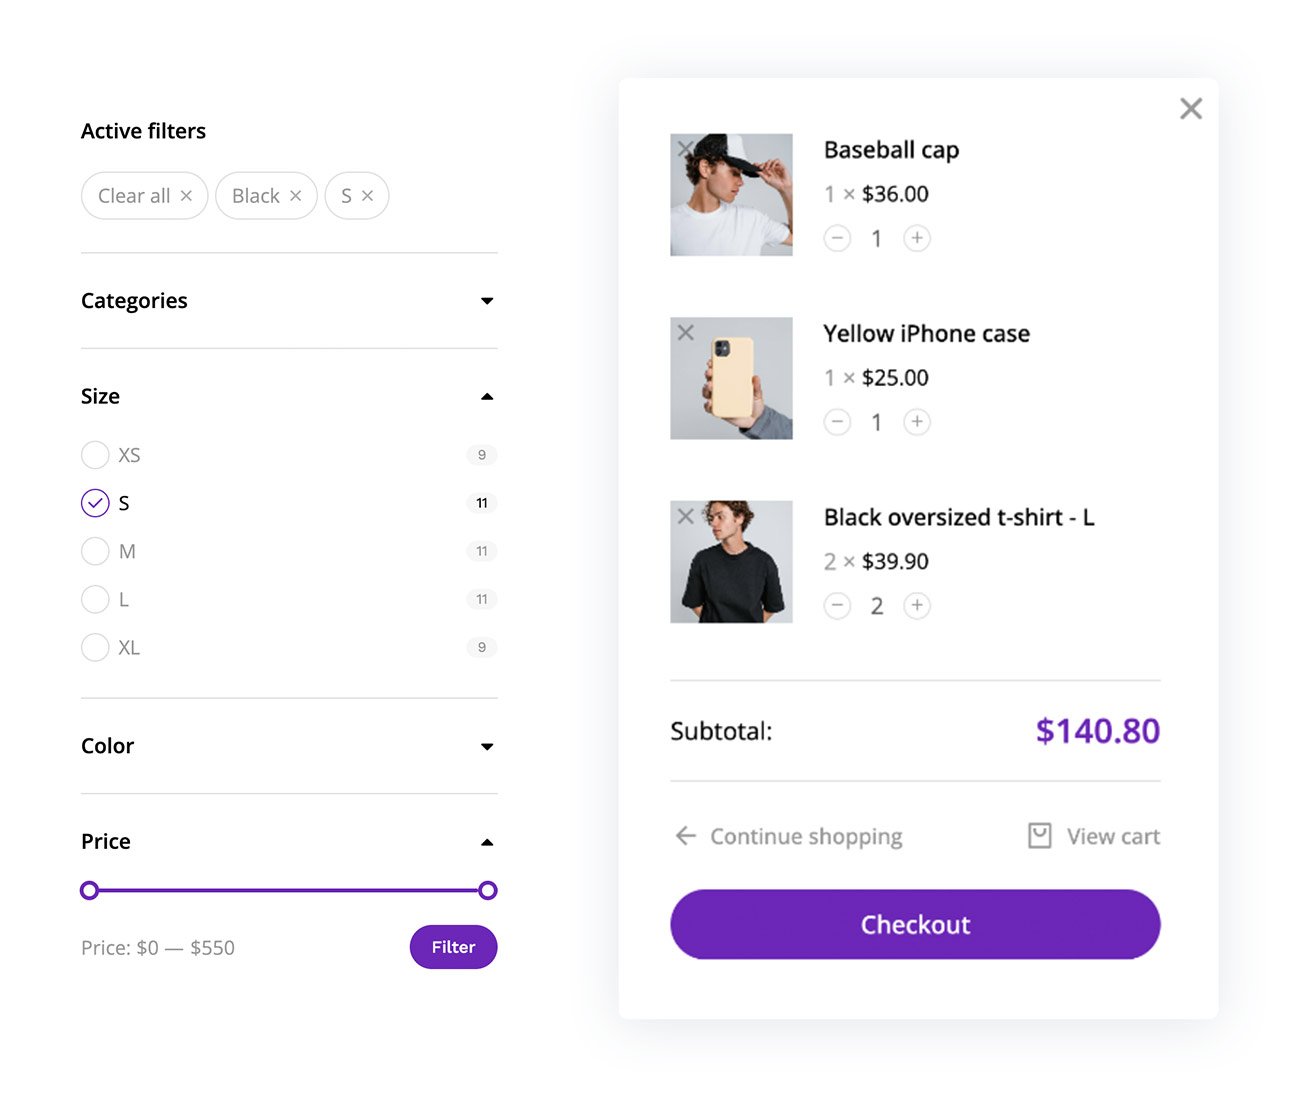Viewport: 1300px width, 1100px height.
Task: Decrease Black oversized t-shirt quantity
Action: (x=837, y=606)
